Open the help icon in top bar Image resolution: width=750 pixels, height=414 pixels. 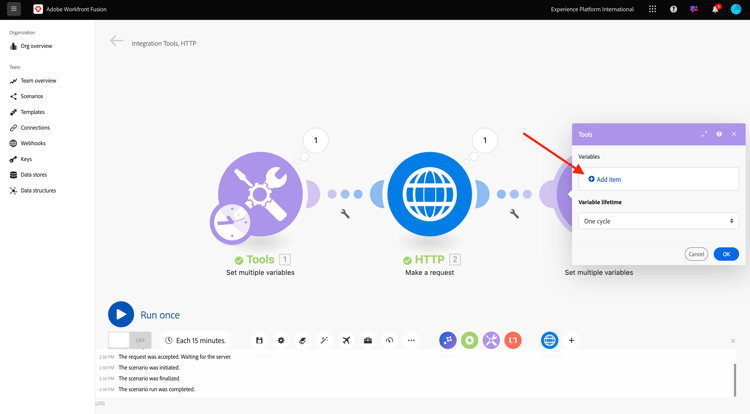(673, 9)
